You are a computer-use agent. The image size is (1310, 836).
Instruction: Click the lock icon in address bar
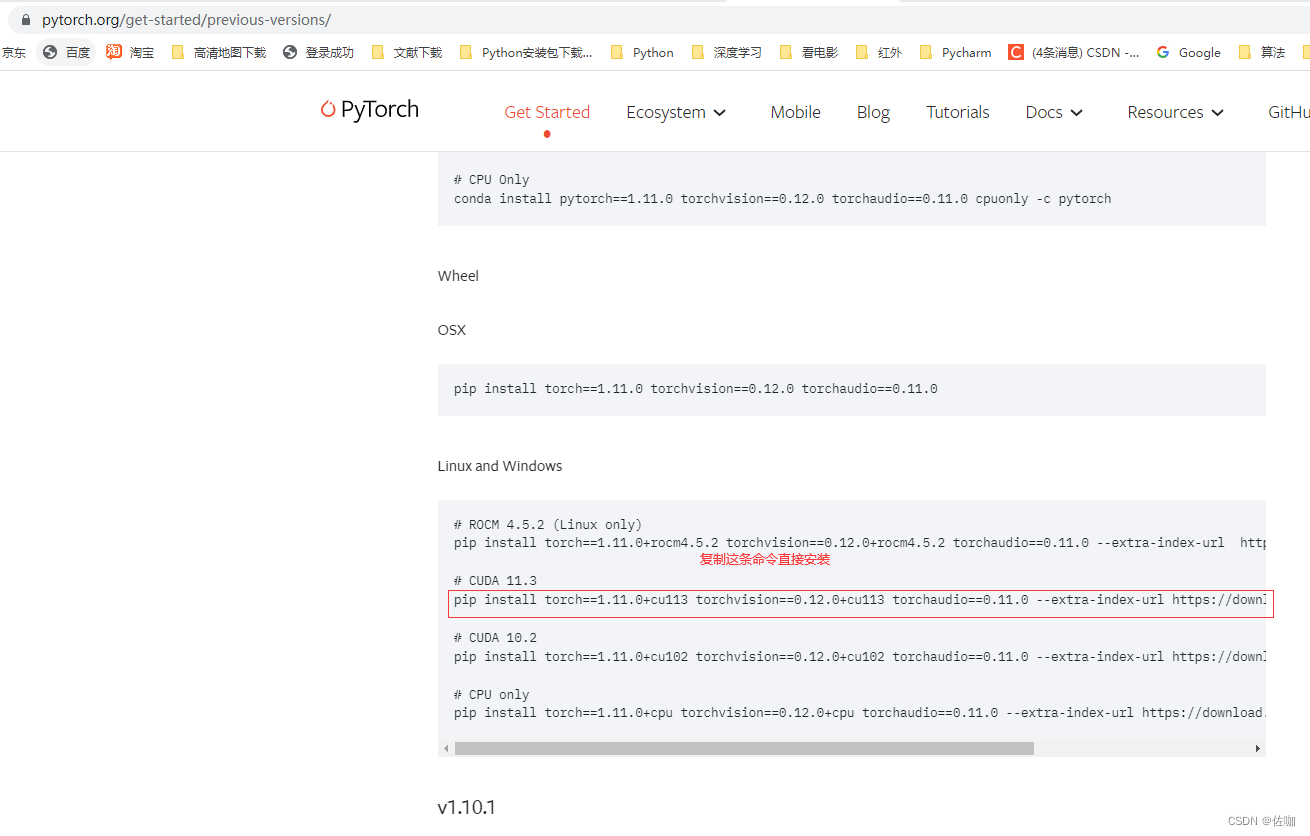click(x=26, y=20)
